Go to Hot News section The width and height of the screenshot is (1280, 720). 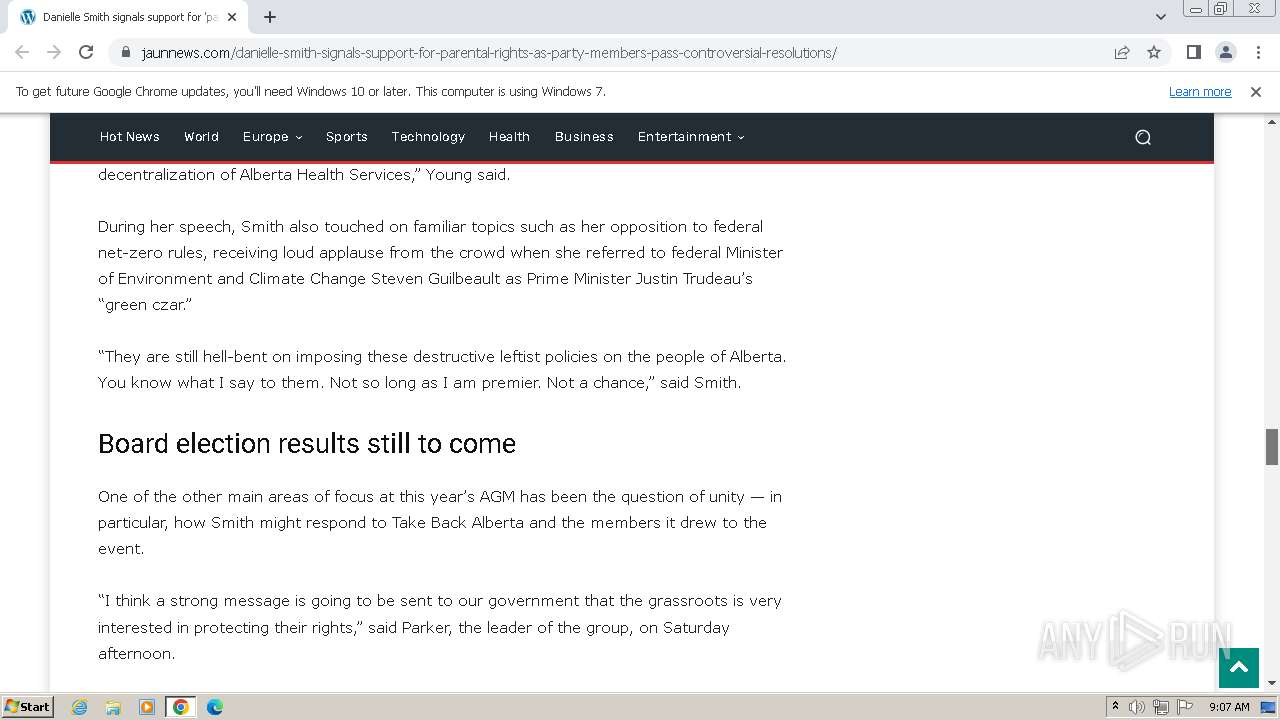pos(130,137)
